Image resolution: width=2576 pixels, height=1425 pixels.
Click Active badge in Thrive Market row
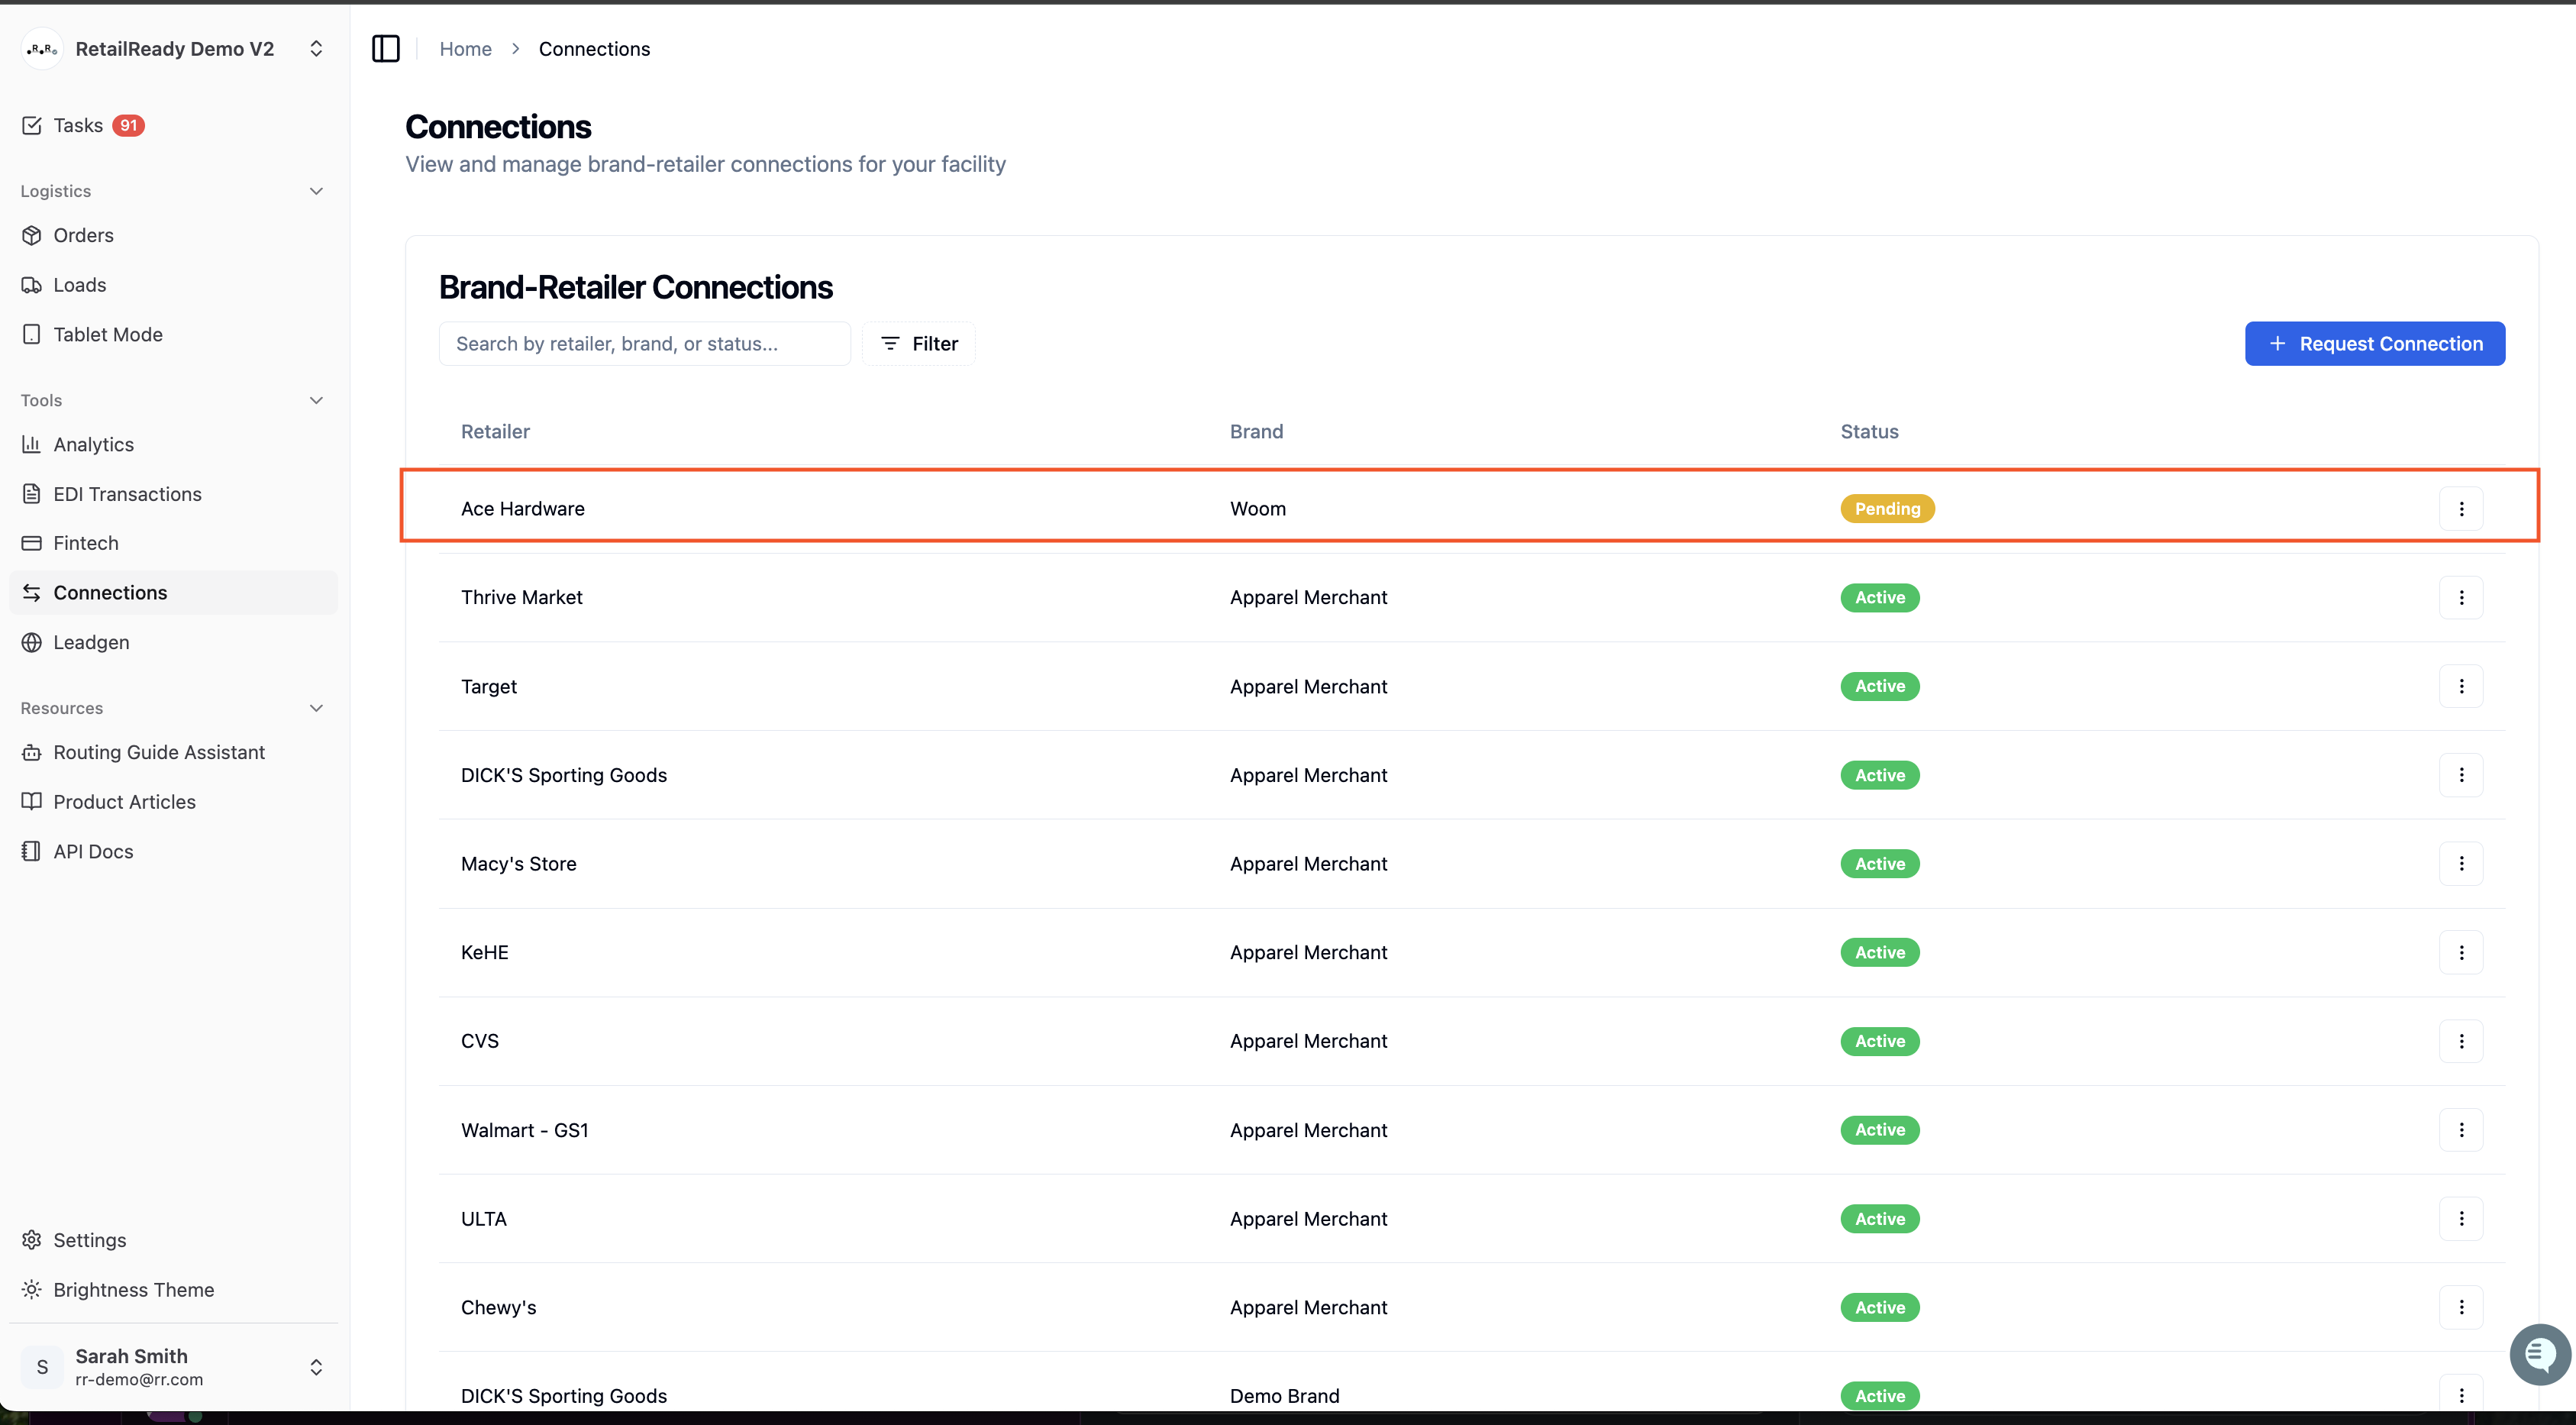tap(1879, 598)
